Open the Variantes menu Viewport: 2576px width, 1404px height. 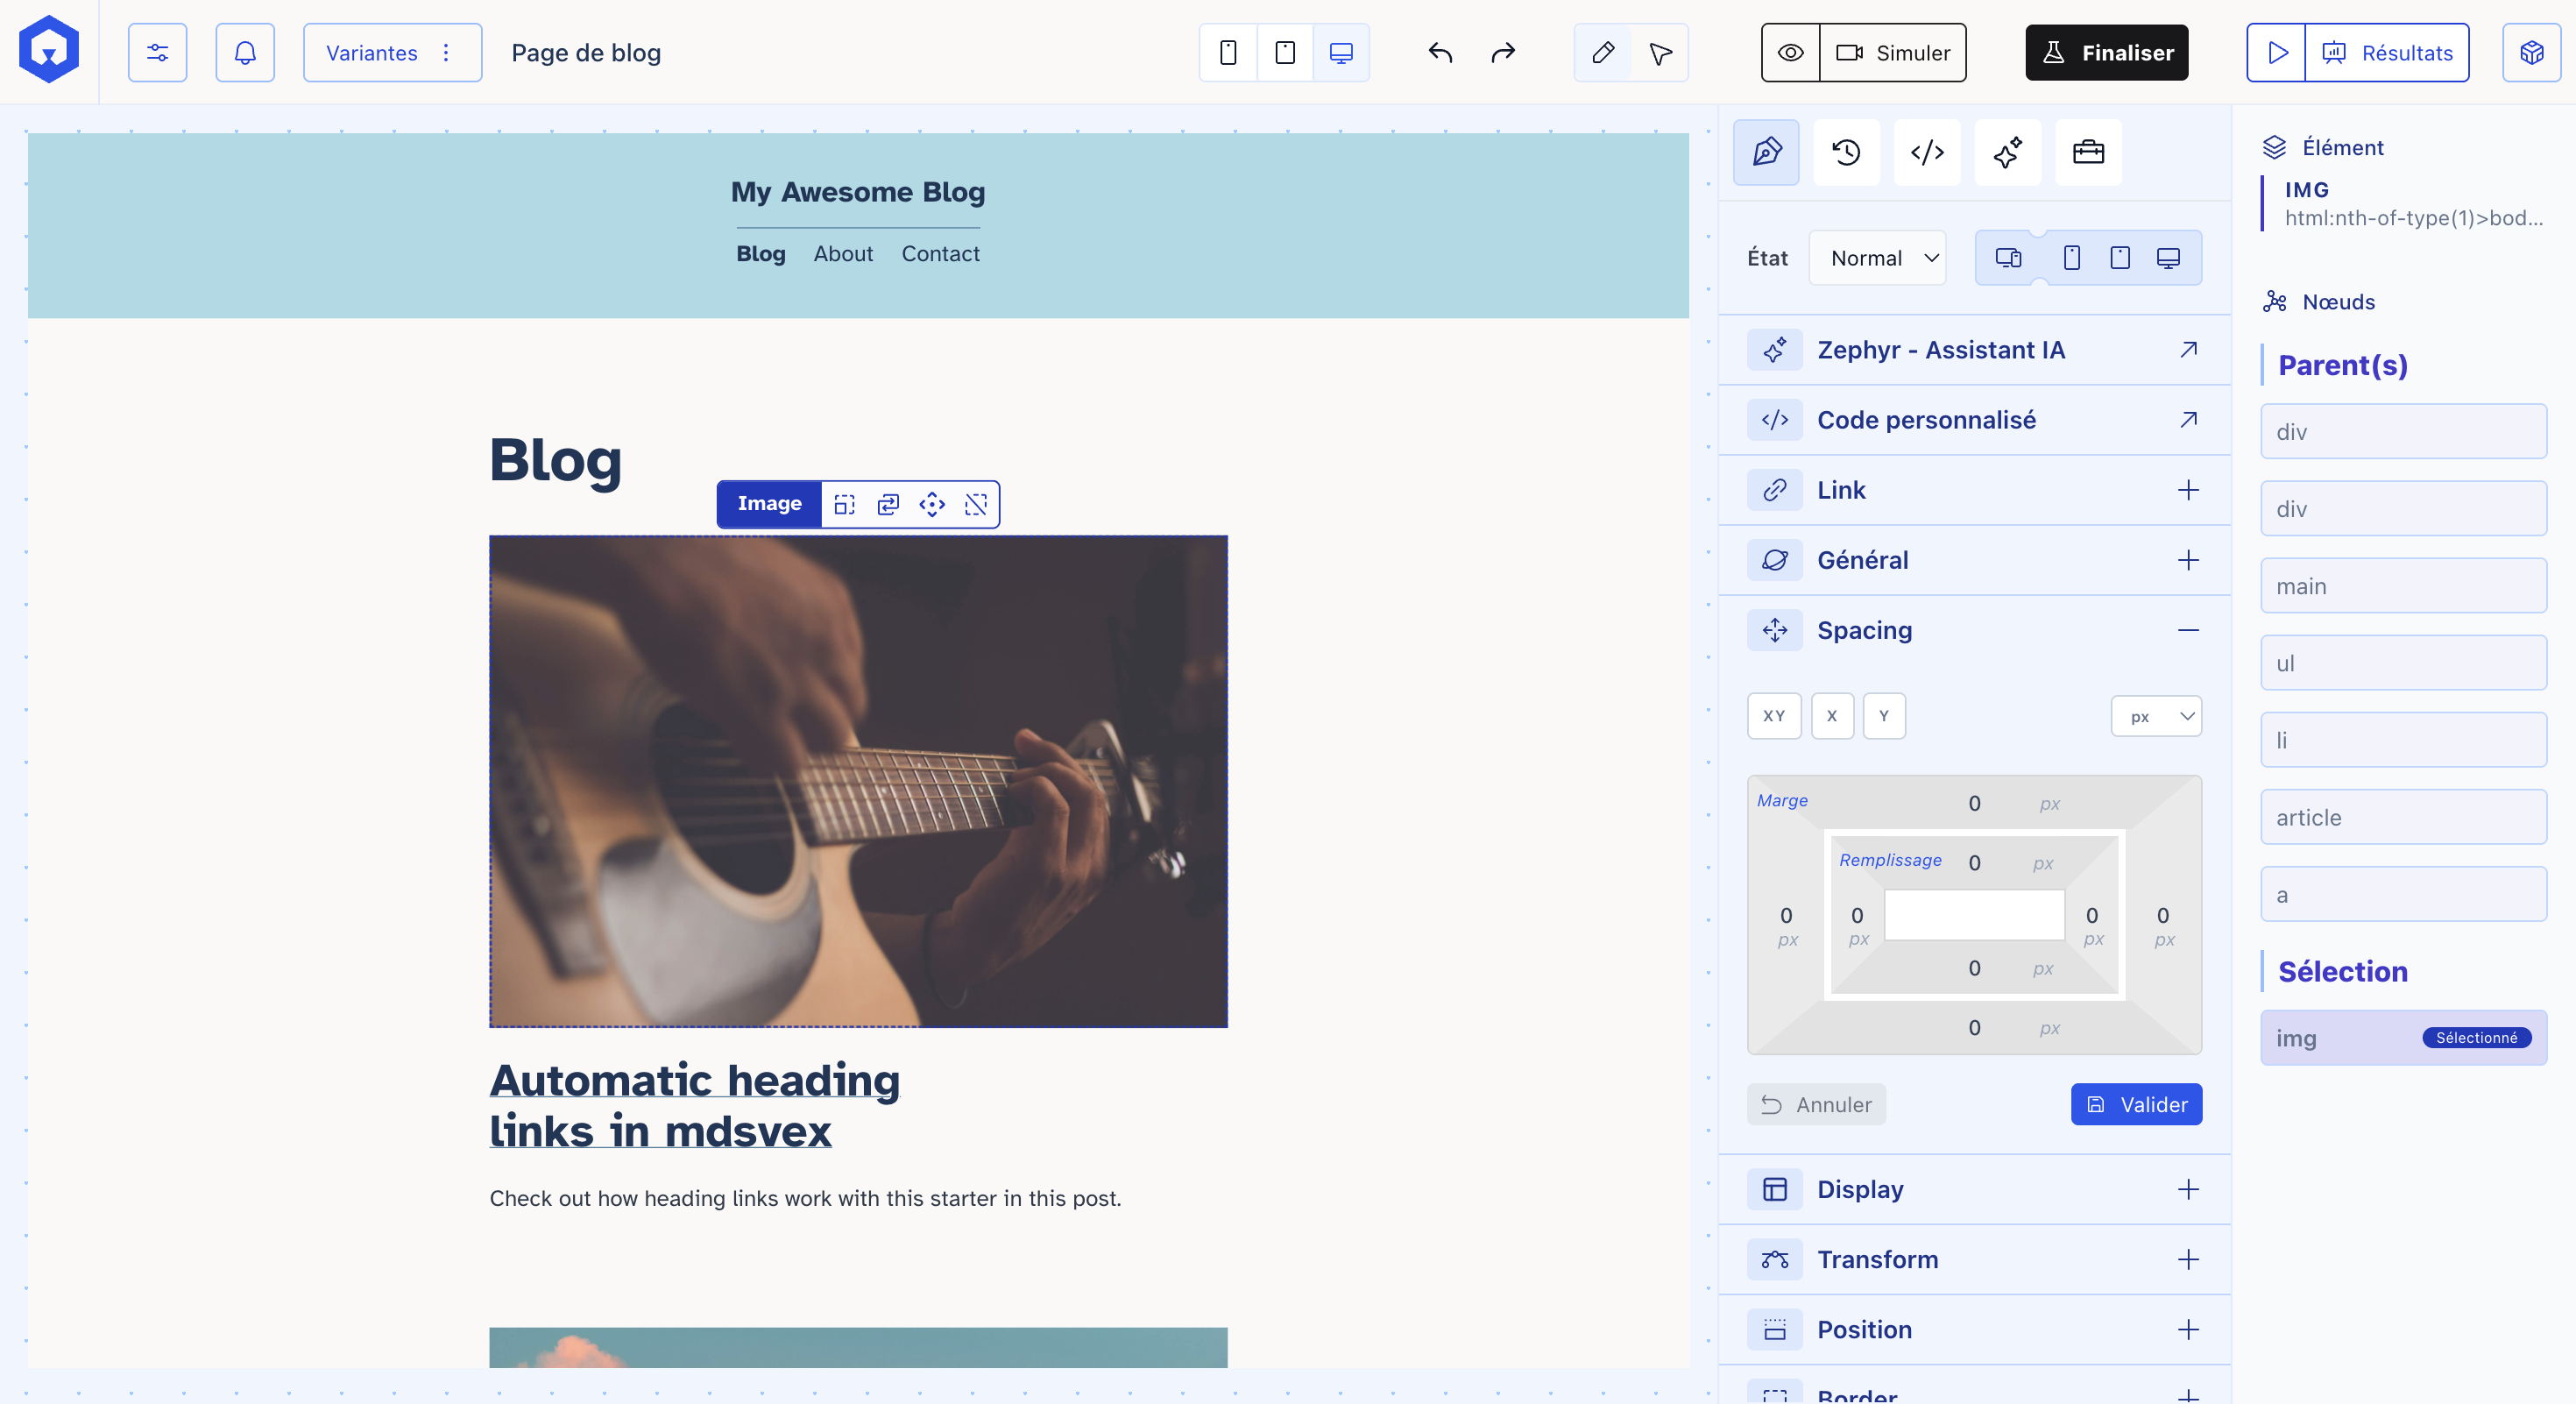(391, 53)
